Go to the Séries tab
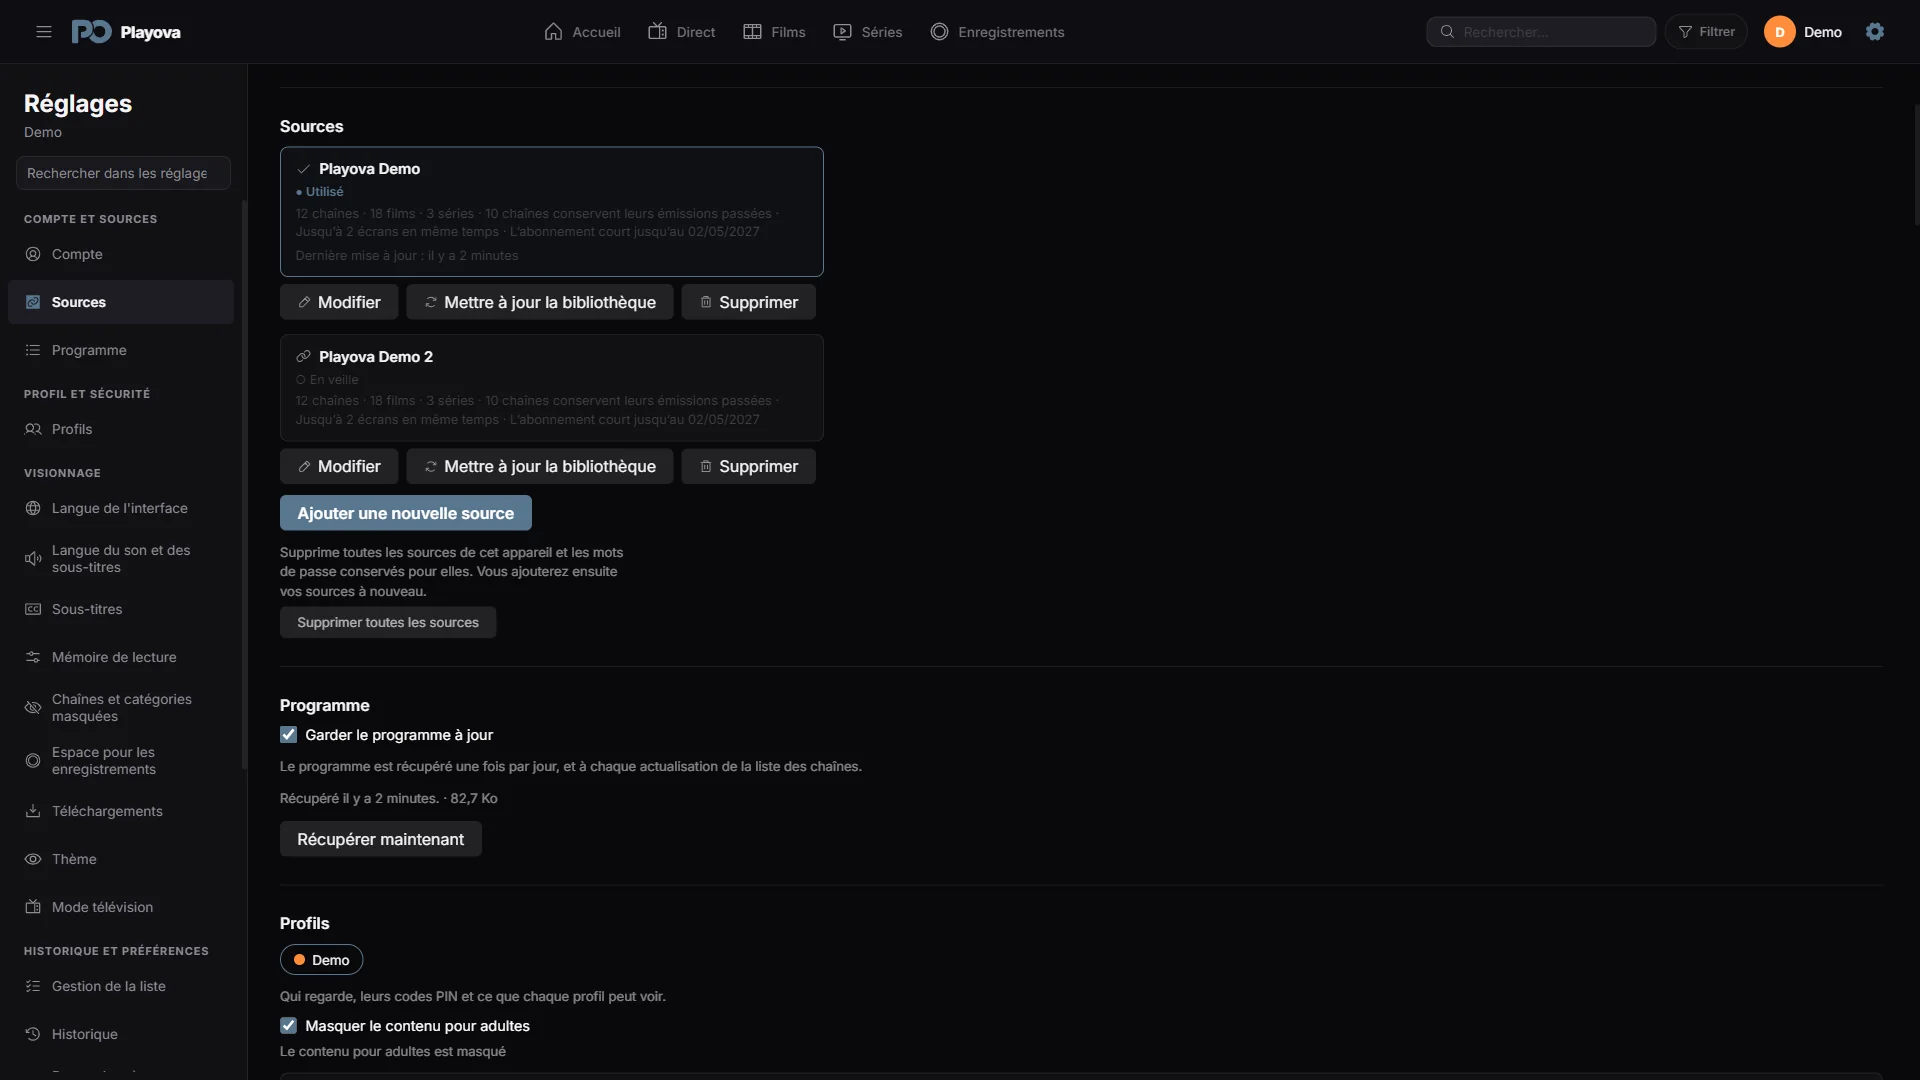 (x=868, y=32)
